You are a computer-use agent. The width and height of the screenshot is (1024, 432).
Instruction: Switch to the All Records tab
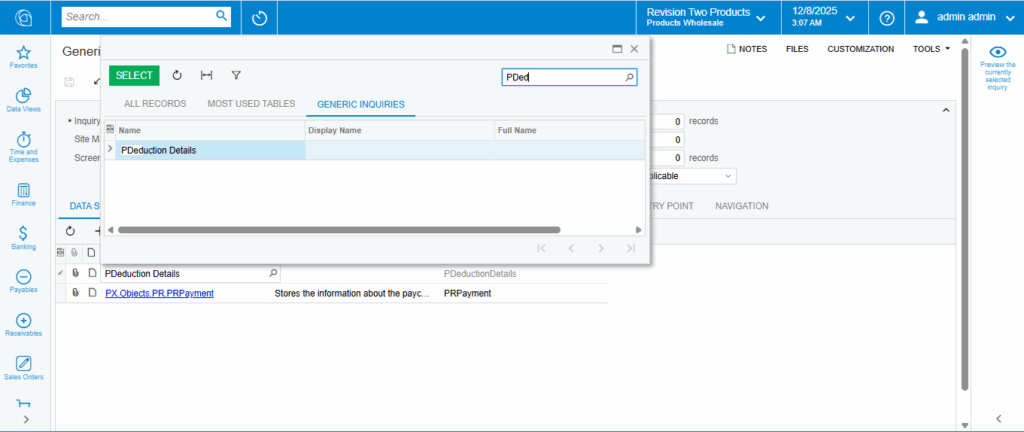[x=153, y=104]
